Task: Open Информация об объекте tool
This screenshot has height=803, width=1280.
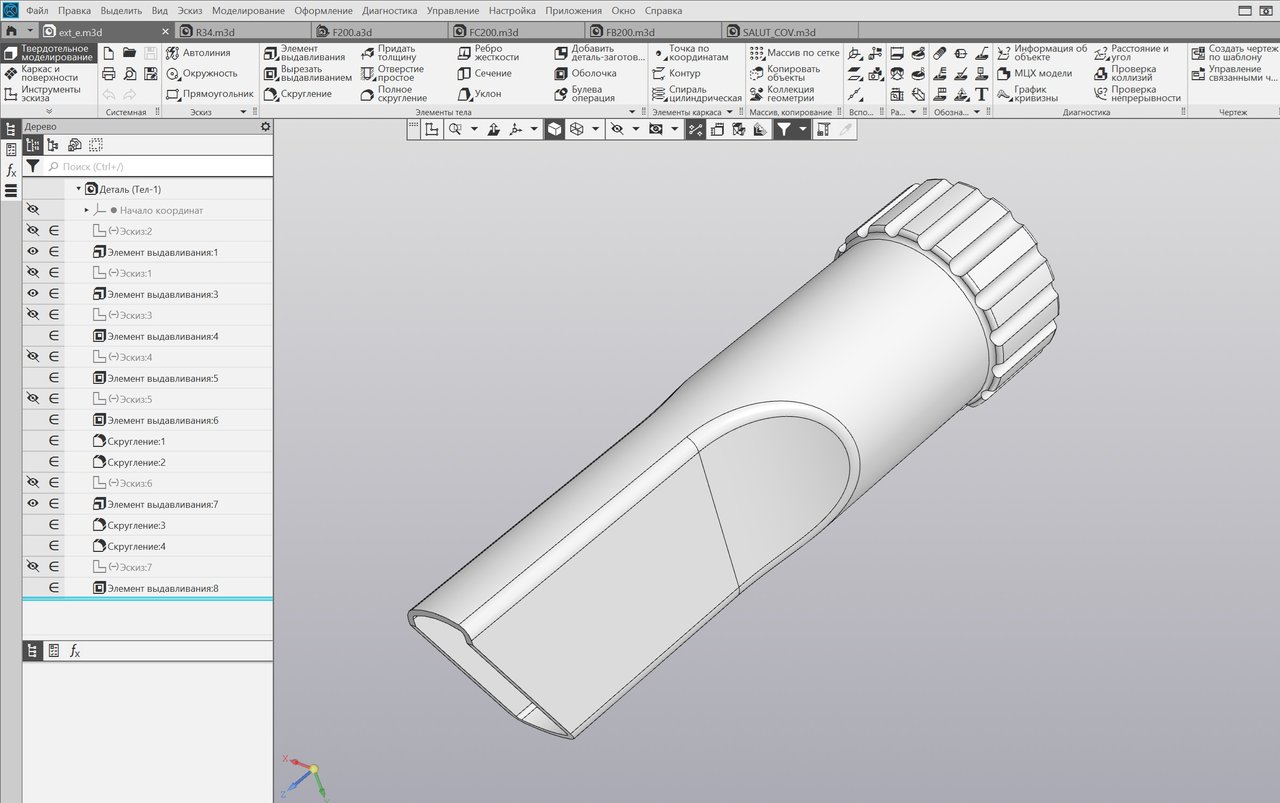Action: click(x=1042, y=52)
